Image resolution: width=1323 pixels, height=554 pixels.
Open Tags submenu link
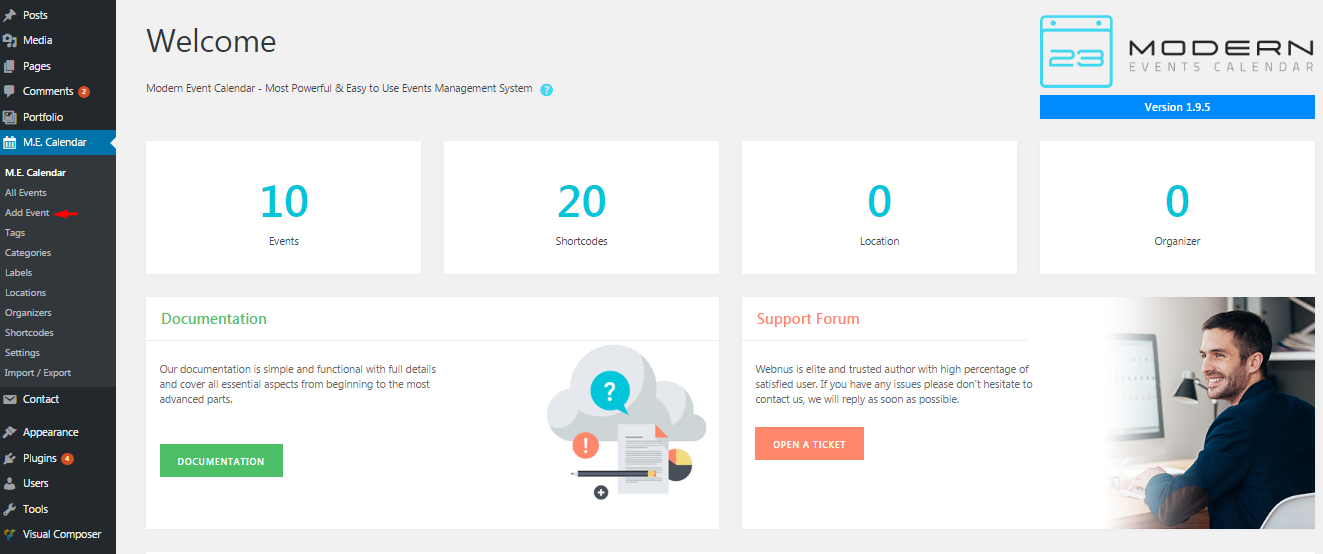pos(15,233)
